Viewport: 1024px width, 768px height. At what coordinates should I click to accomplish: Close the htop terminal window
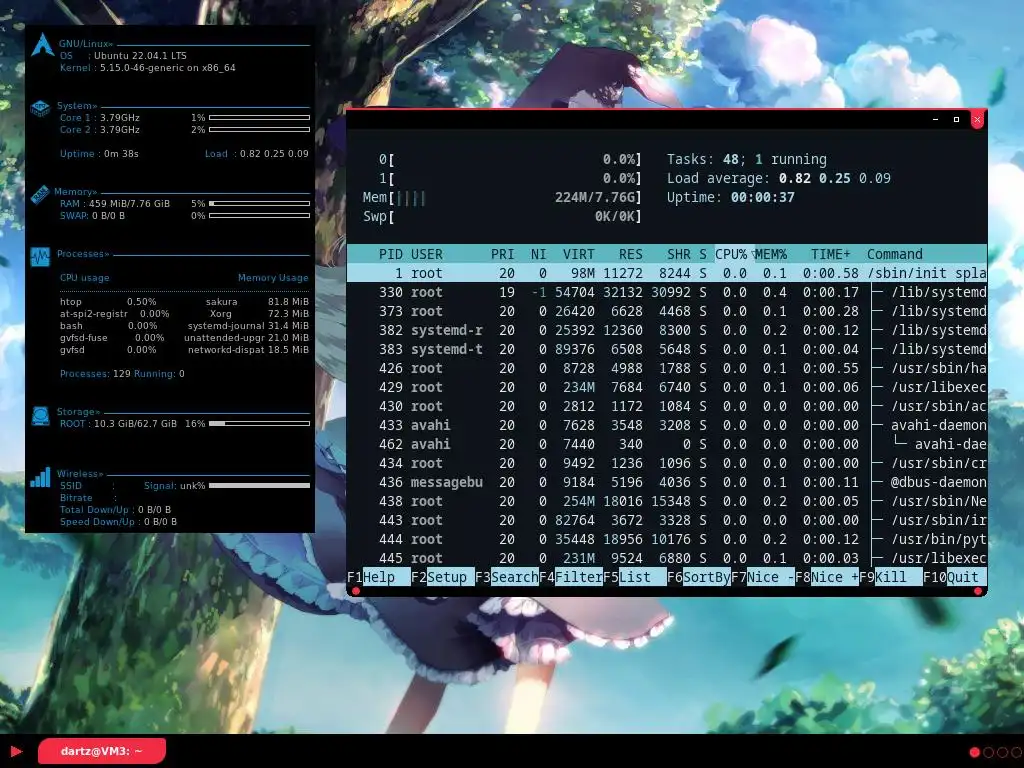[x=977, y=120]
